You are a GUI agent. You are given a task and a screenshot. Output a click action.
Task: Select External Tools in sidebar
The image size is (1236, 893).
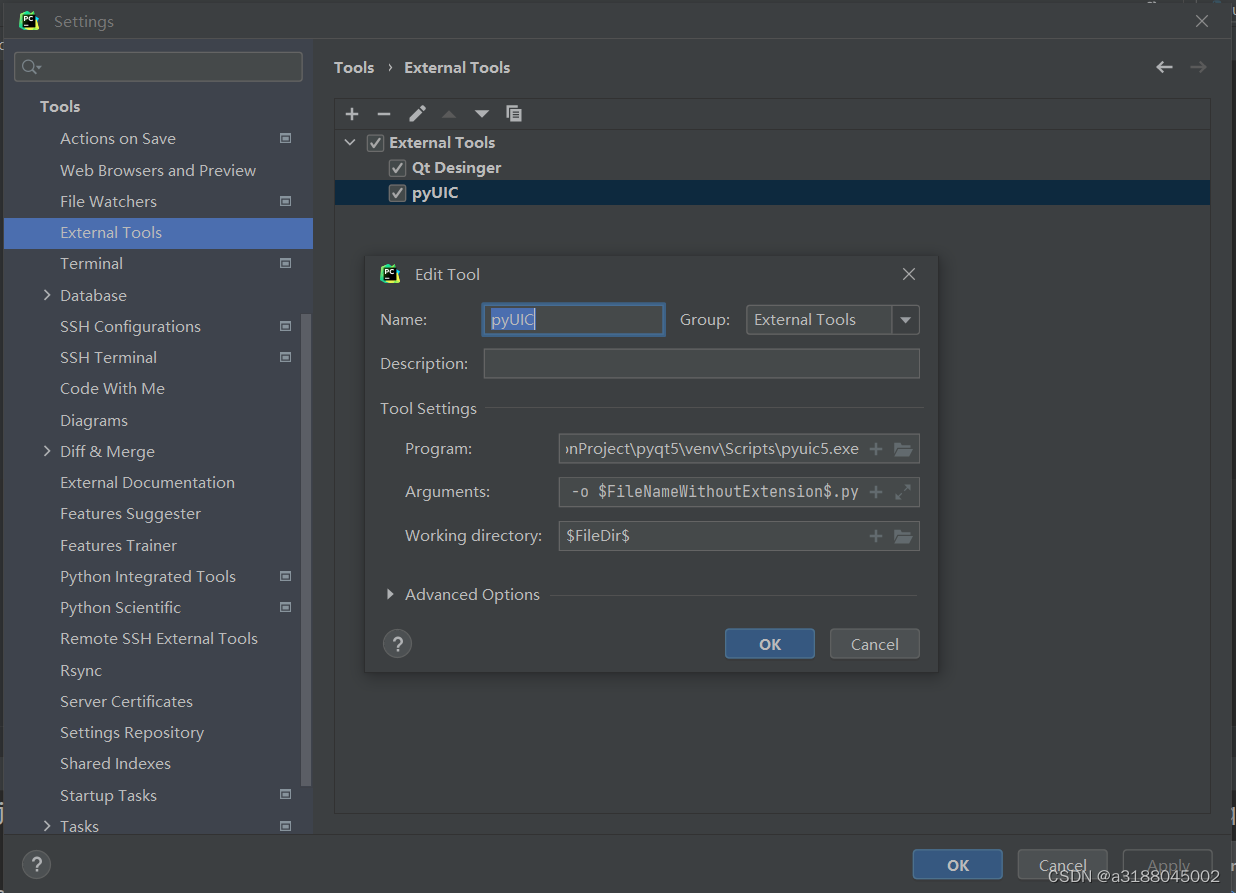(158, 233)
